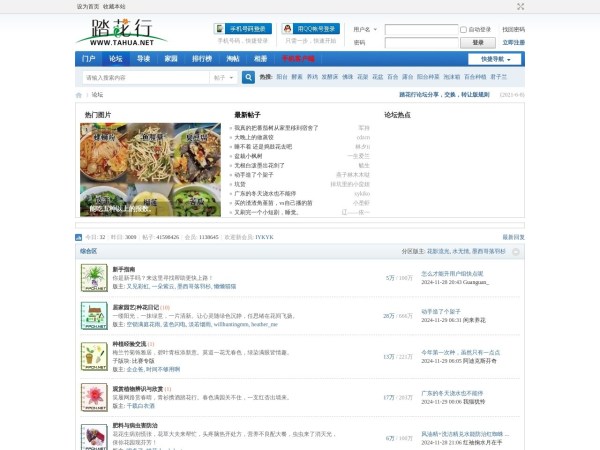Enable the 自动登录 checkbox
The width and height of the screenshot is (600, 450).
click(x=465, y=30)
